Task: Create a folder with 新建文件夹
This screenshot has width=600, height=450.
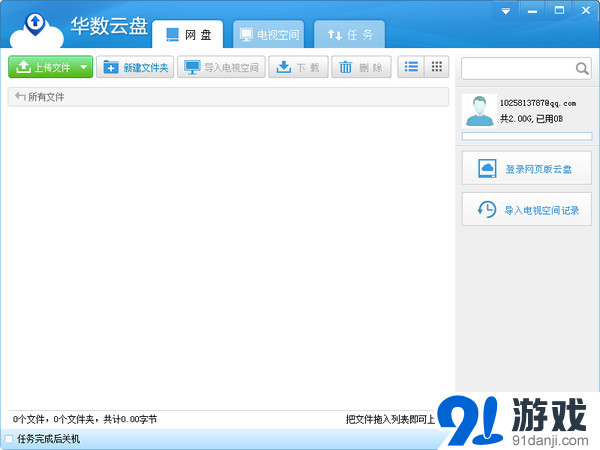Action: 135,67
